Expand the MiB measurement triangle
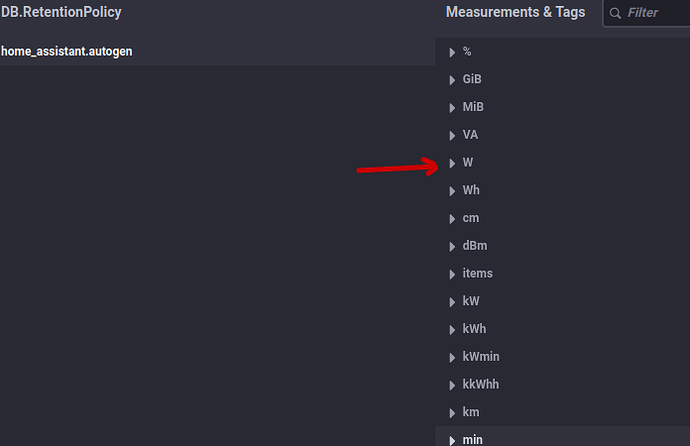This screenshot has width=690, height=446. click(452, 107)
